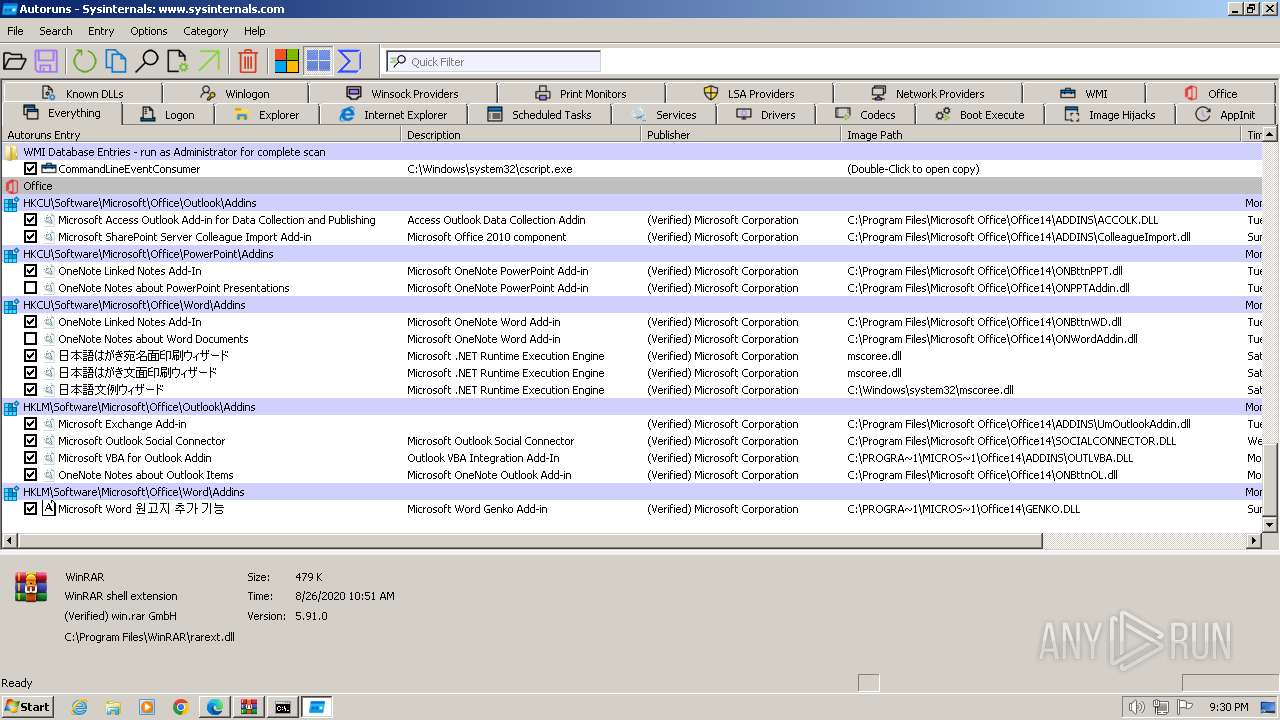Click the vertical scrollbar down arrow
The height and width of the screenshot is (720, 1280).
(x=1271, y=524)
